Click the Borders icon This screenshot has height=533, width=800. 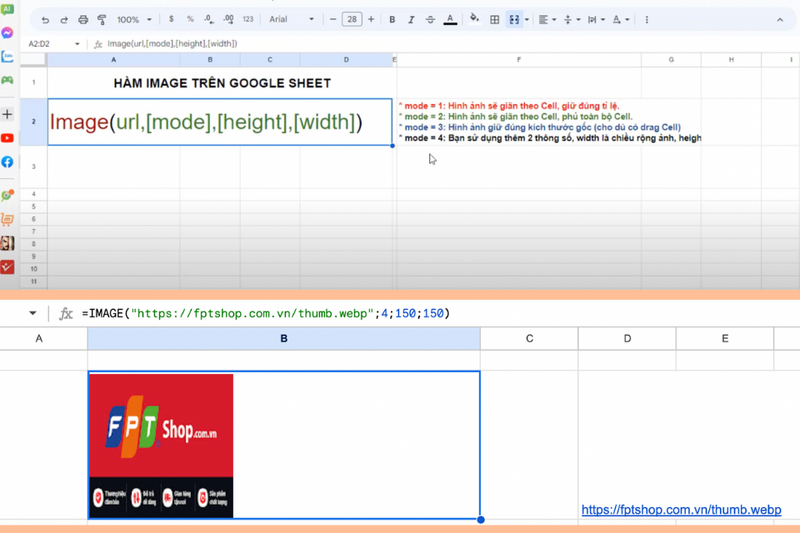tap(494, 20)
